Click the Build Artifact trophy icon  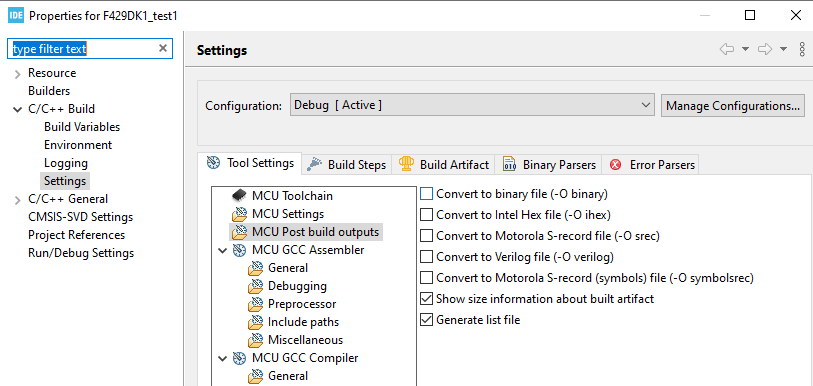(406, 164)
